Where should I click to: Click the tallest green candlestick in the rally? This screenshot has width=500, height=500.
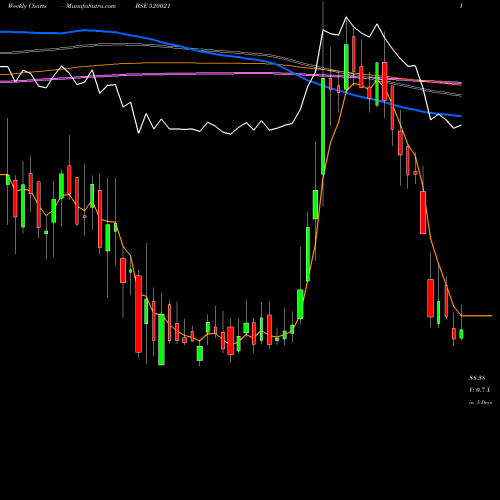click(x=323, y=126)
